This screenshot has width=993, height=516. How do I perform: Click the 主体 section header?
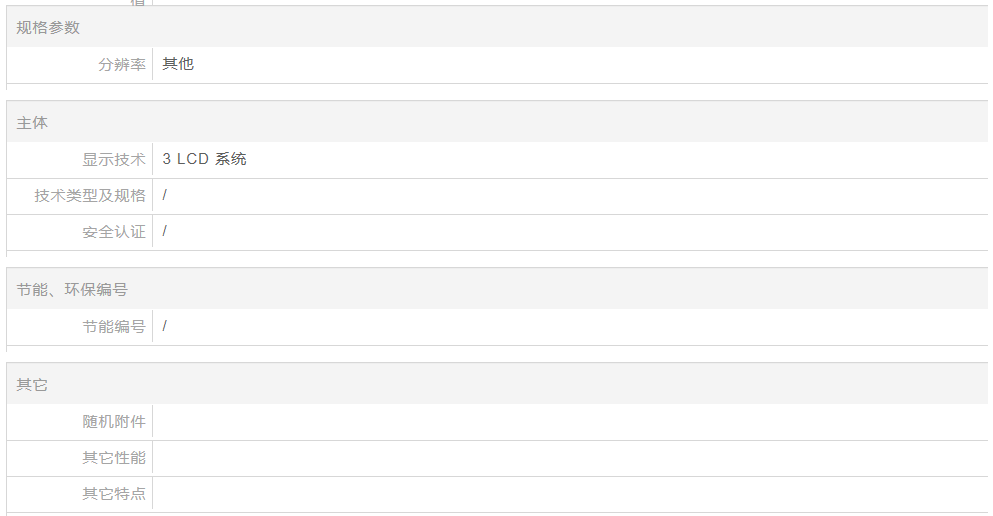pyautogui.click(x=32, y=123)
